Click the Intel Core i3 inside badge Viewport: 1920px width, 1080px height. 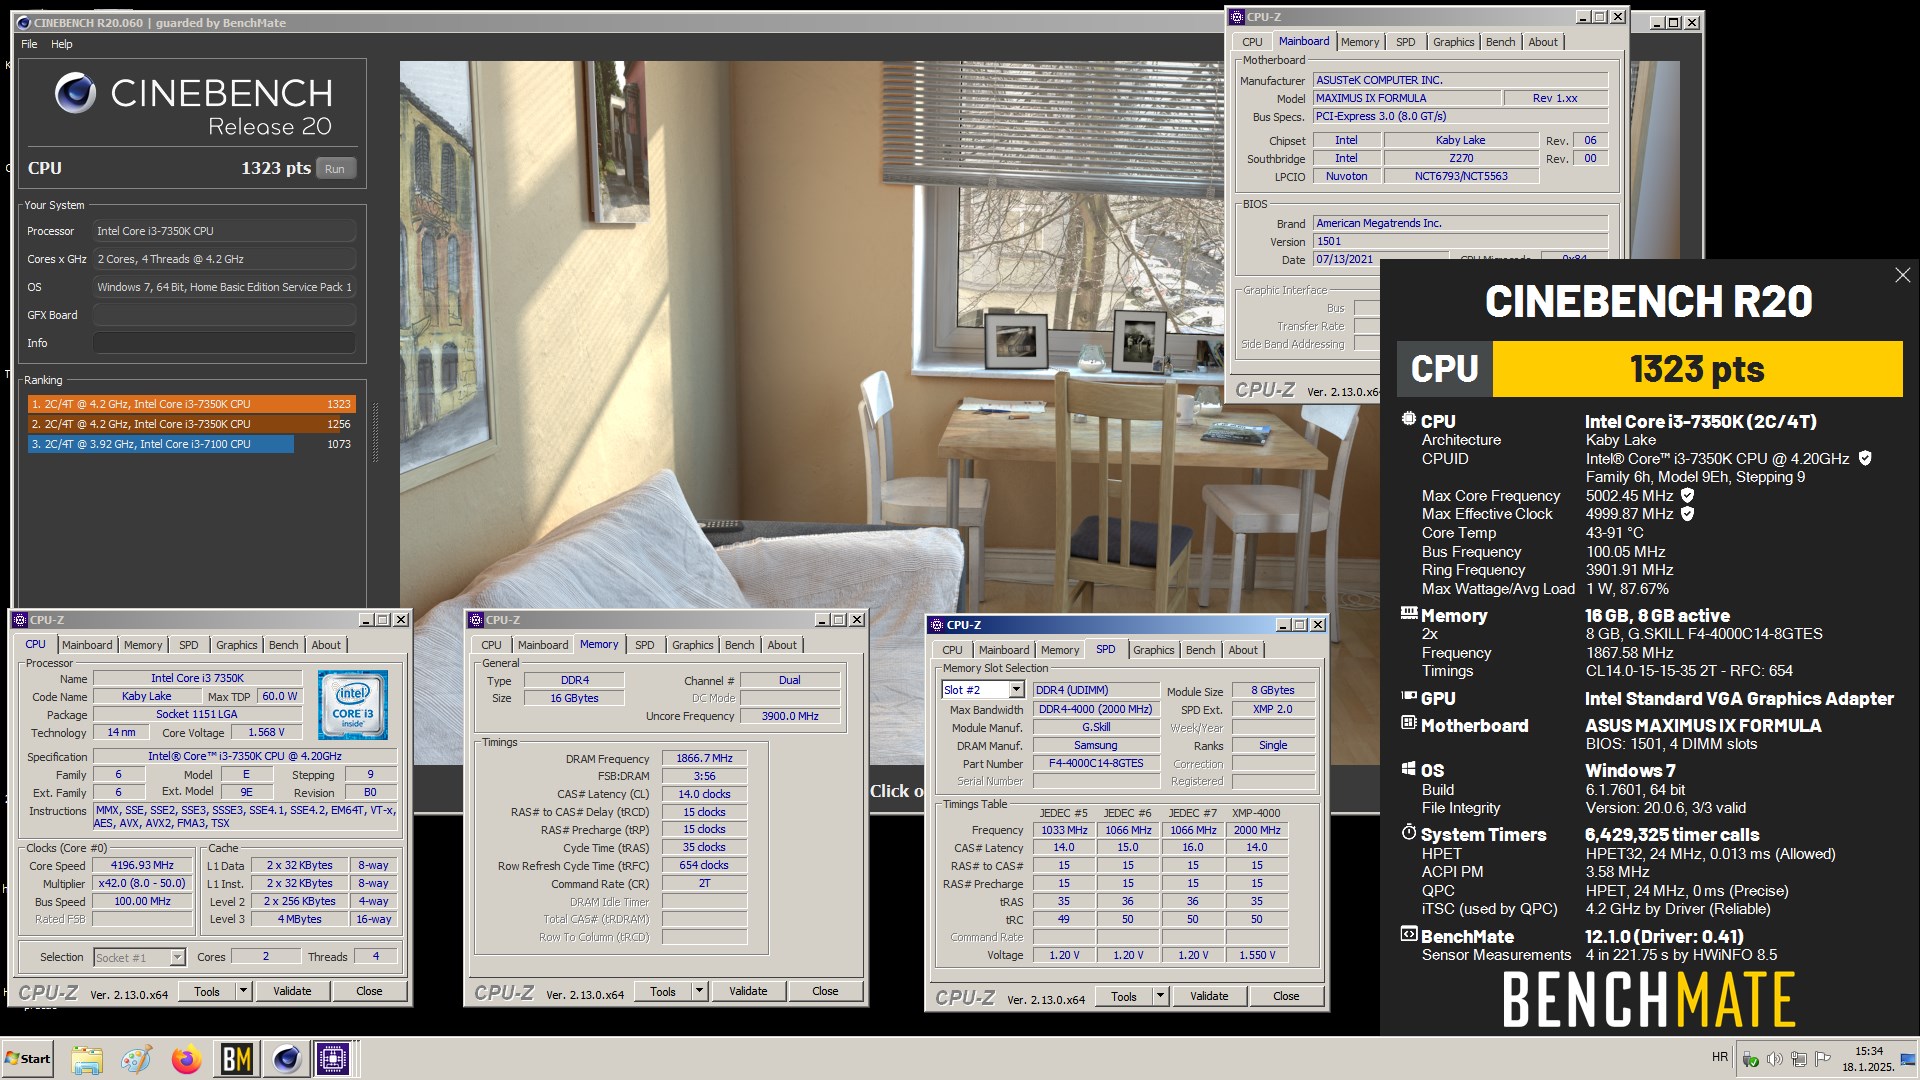pyautogui.click(x=352, y=705)
